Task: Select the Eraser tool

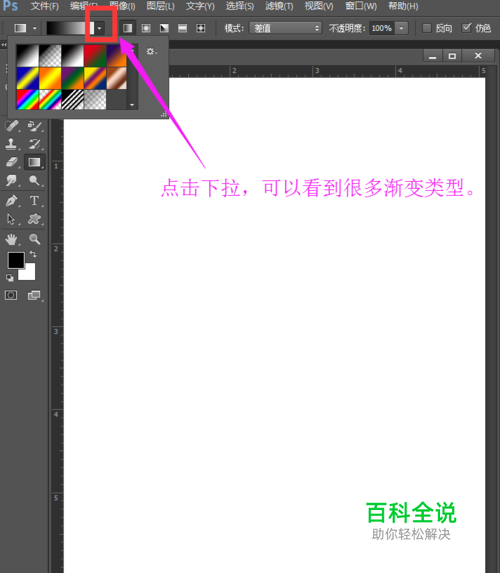Action: point(12,162)
